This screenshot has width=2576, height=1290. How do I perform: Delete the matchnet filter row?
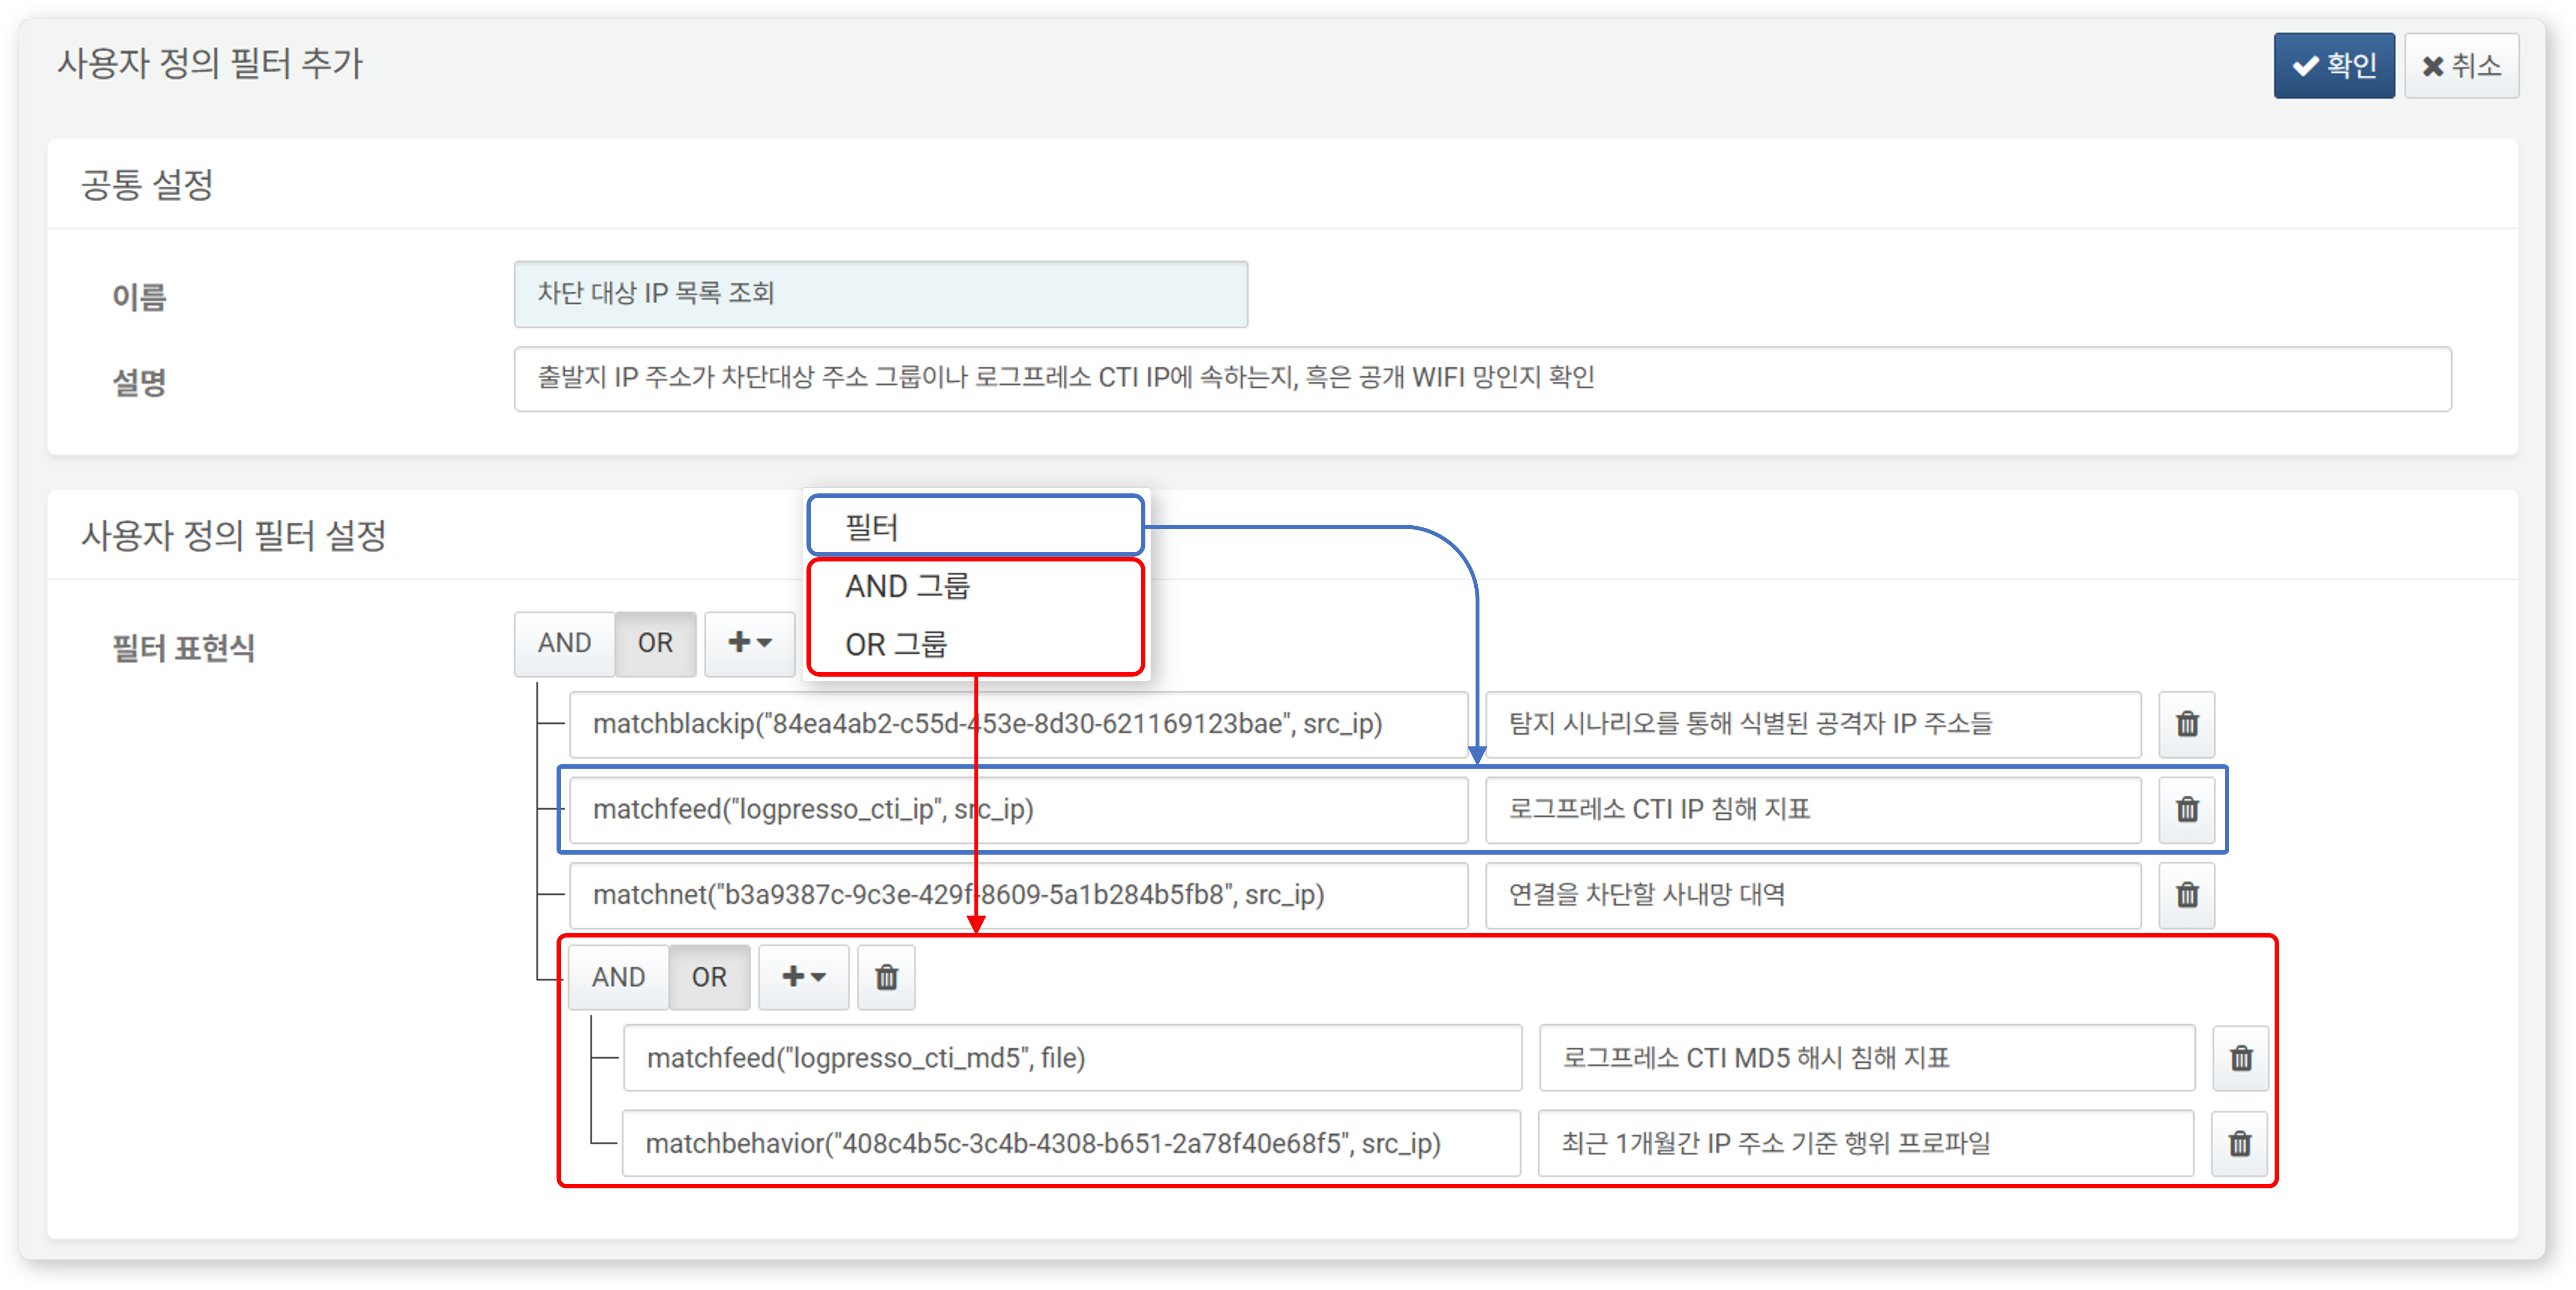click(x=2187, y=895)
